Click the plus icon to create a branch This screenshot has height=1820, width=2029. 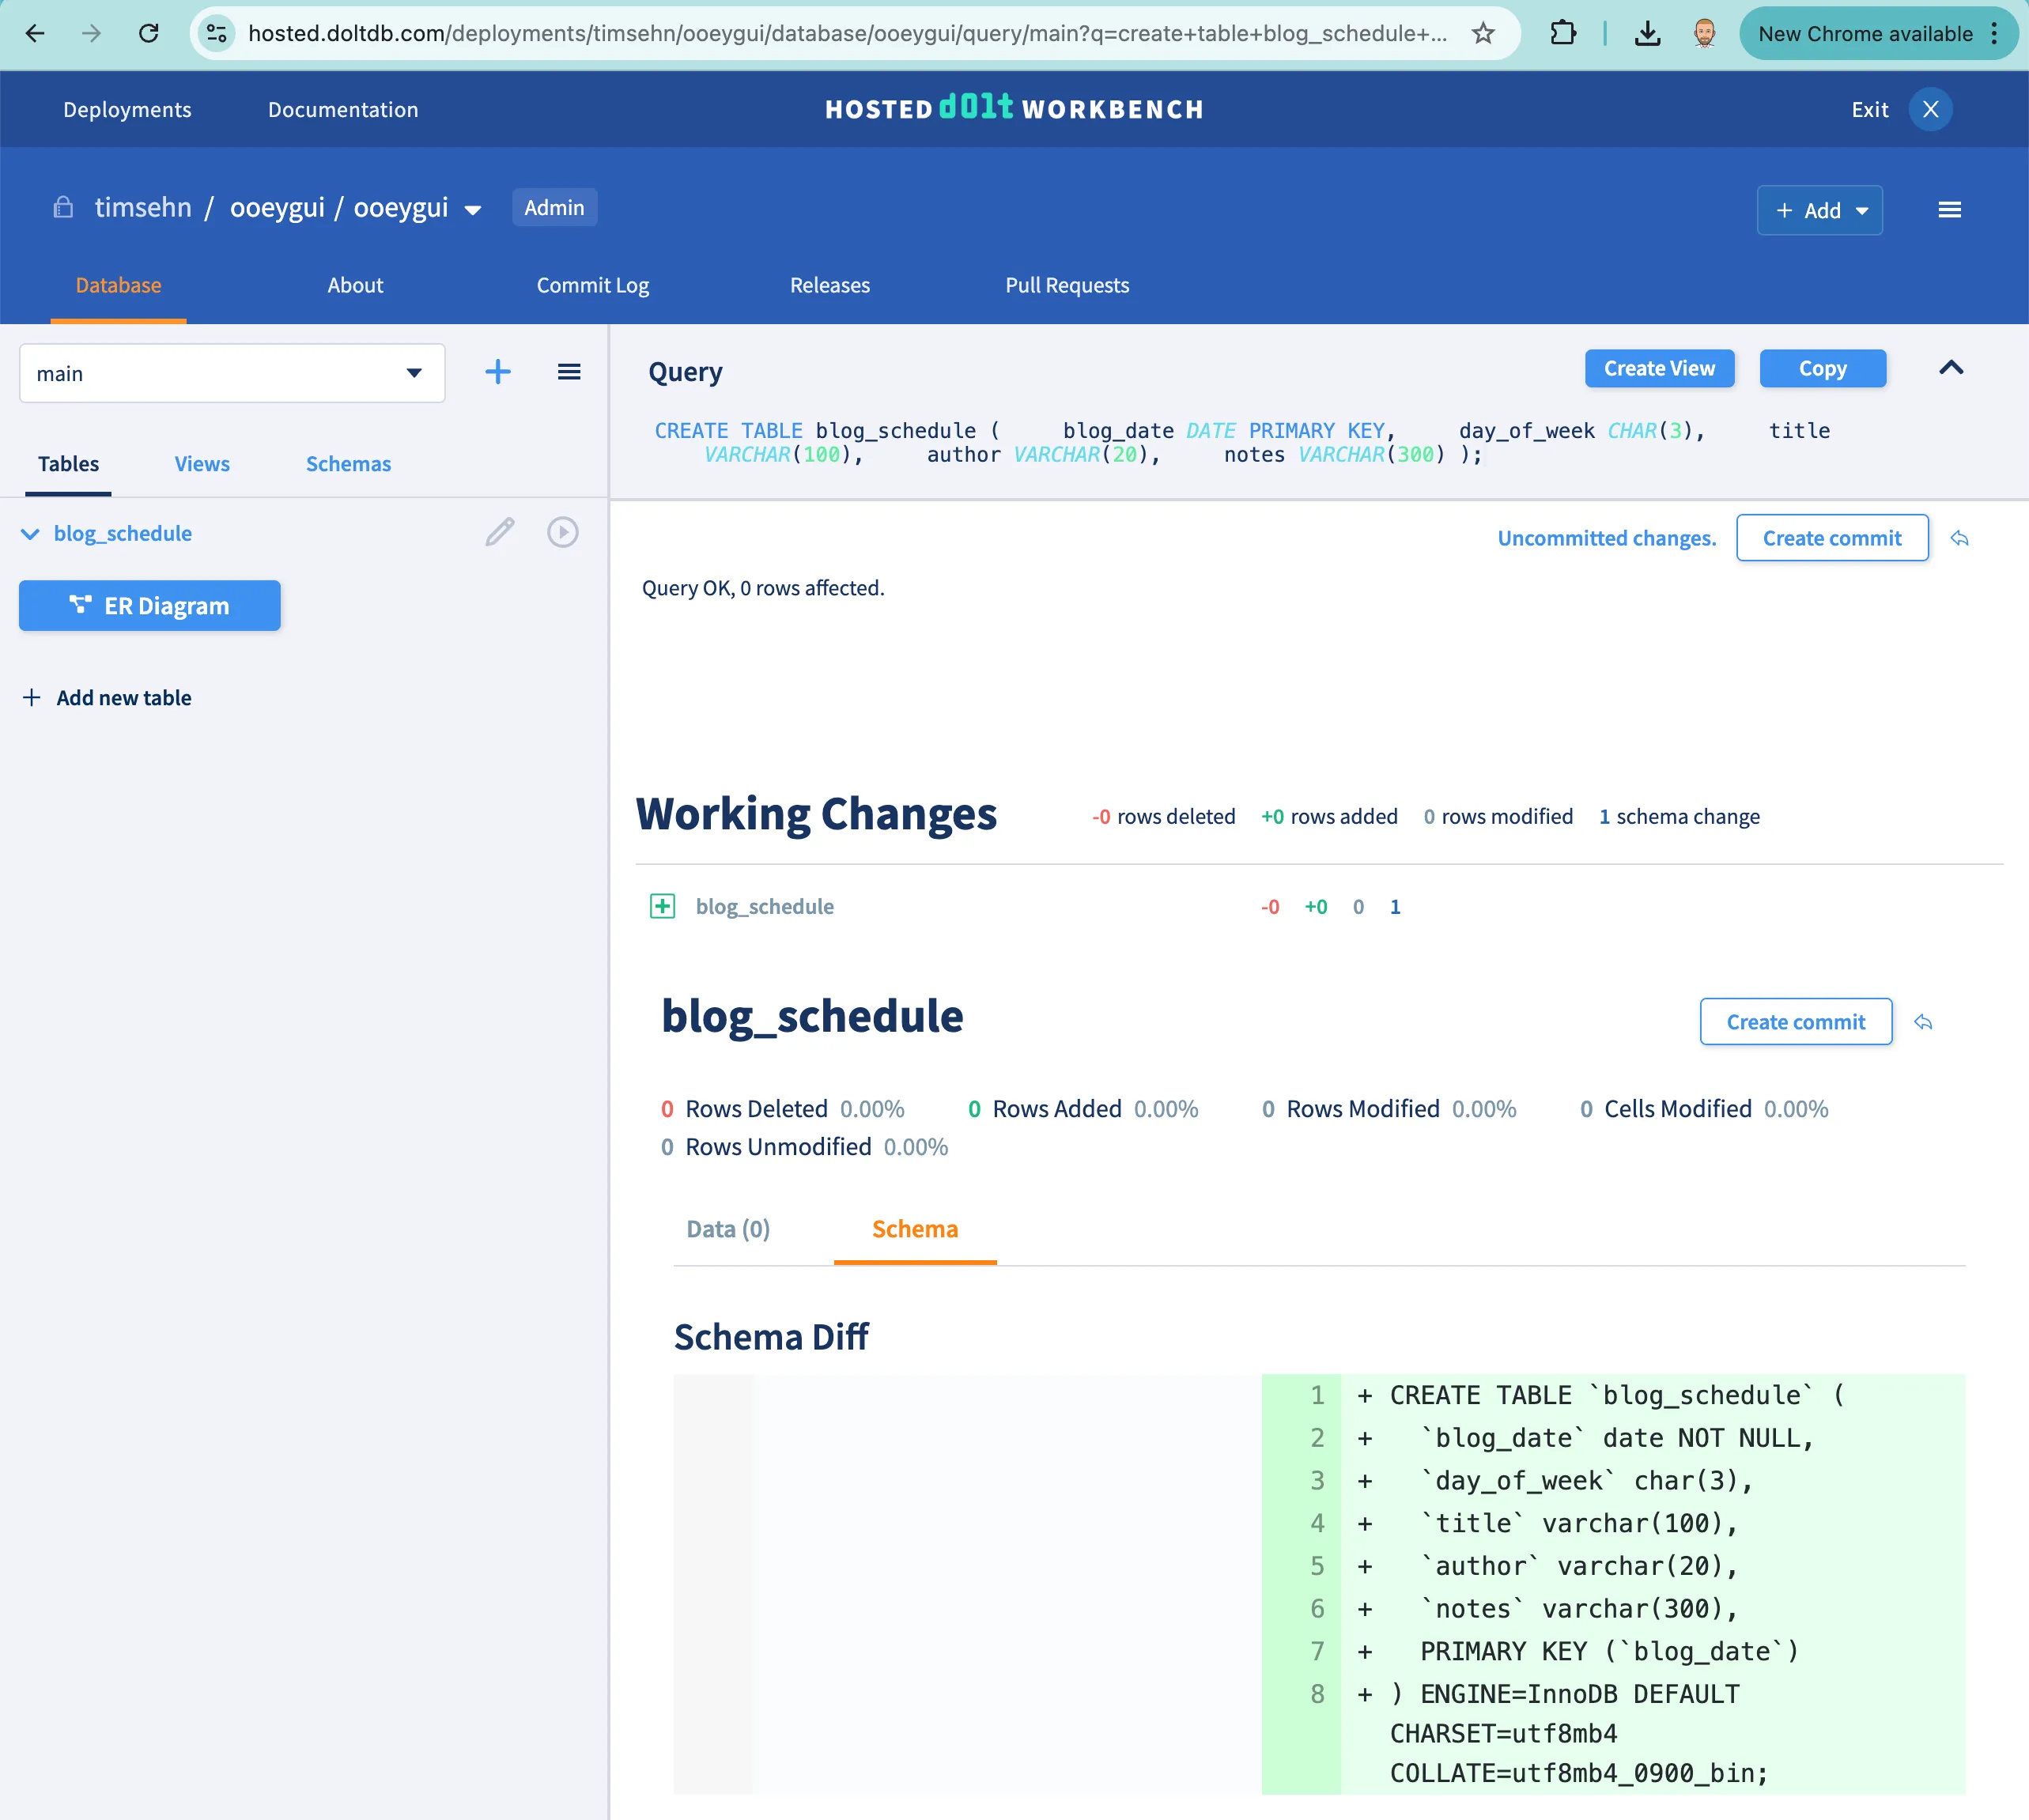(x=497, y=371)
